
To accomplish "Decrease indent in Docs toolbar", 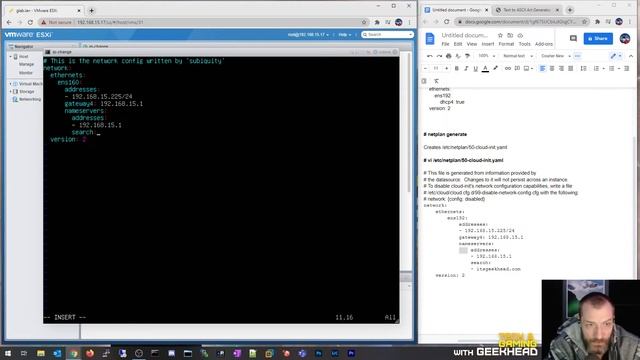I will (x=627, y=69).
